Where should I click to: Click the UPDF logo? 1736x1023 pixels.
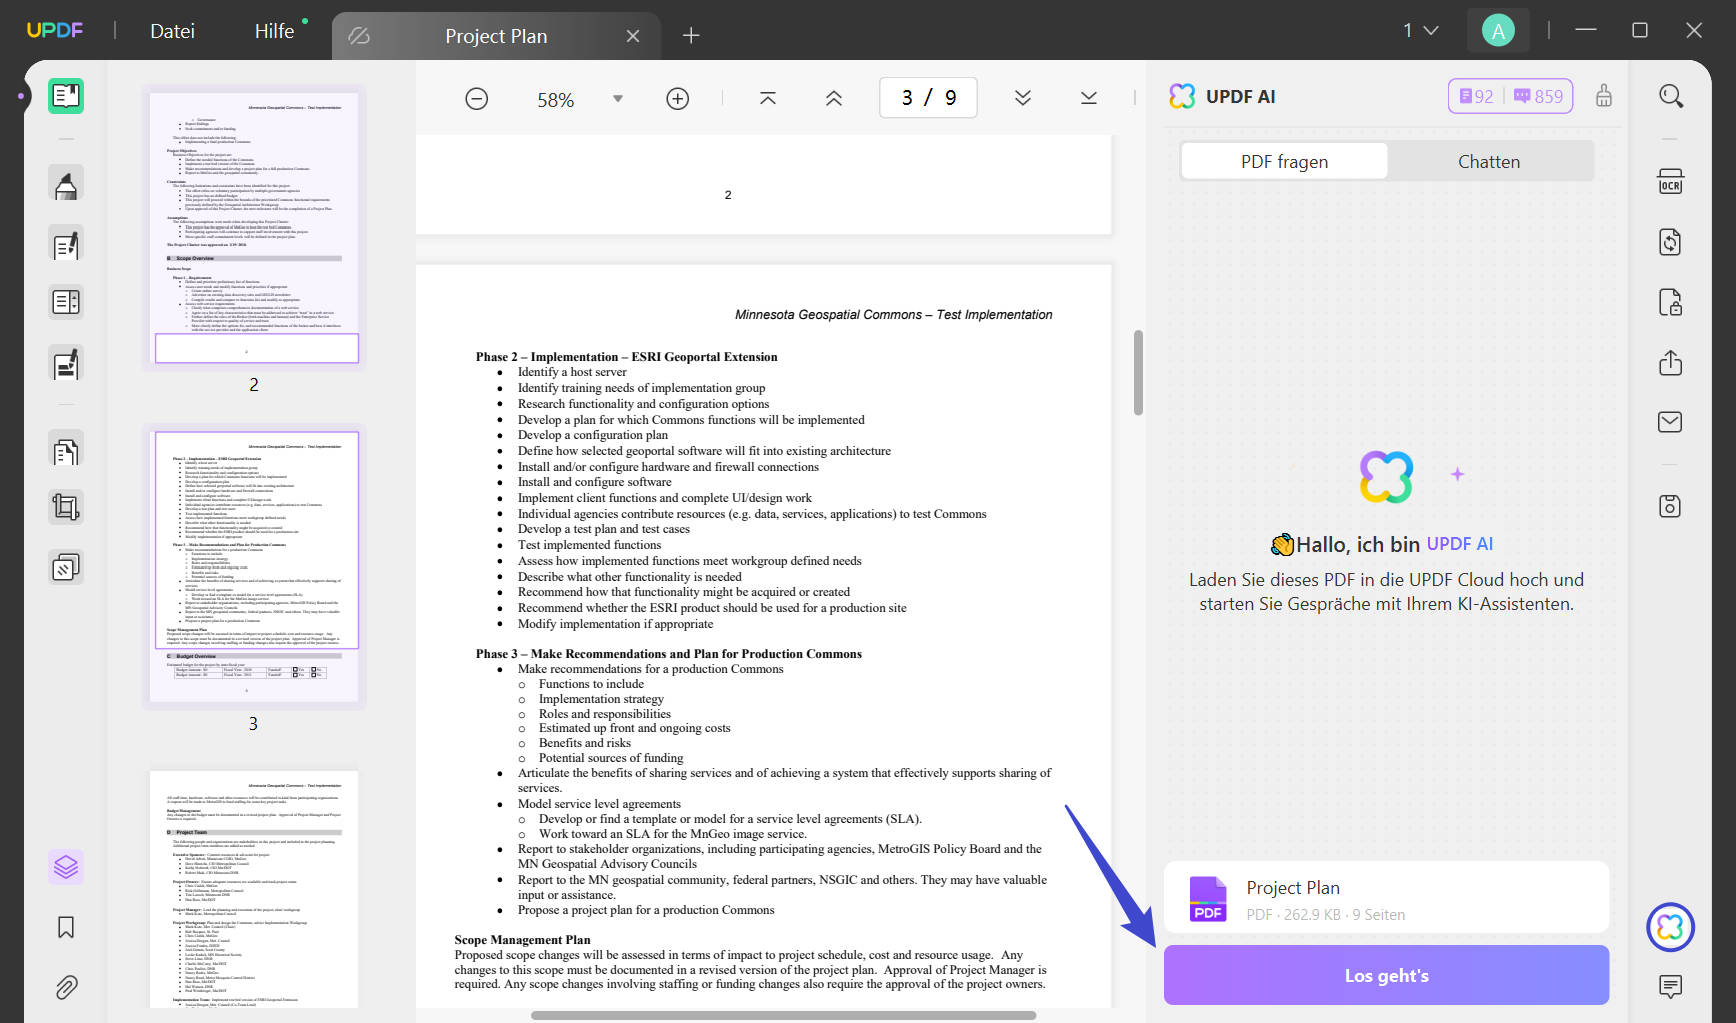click(55, 30)
